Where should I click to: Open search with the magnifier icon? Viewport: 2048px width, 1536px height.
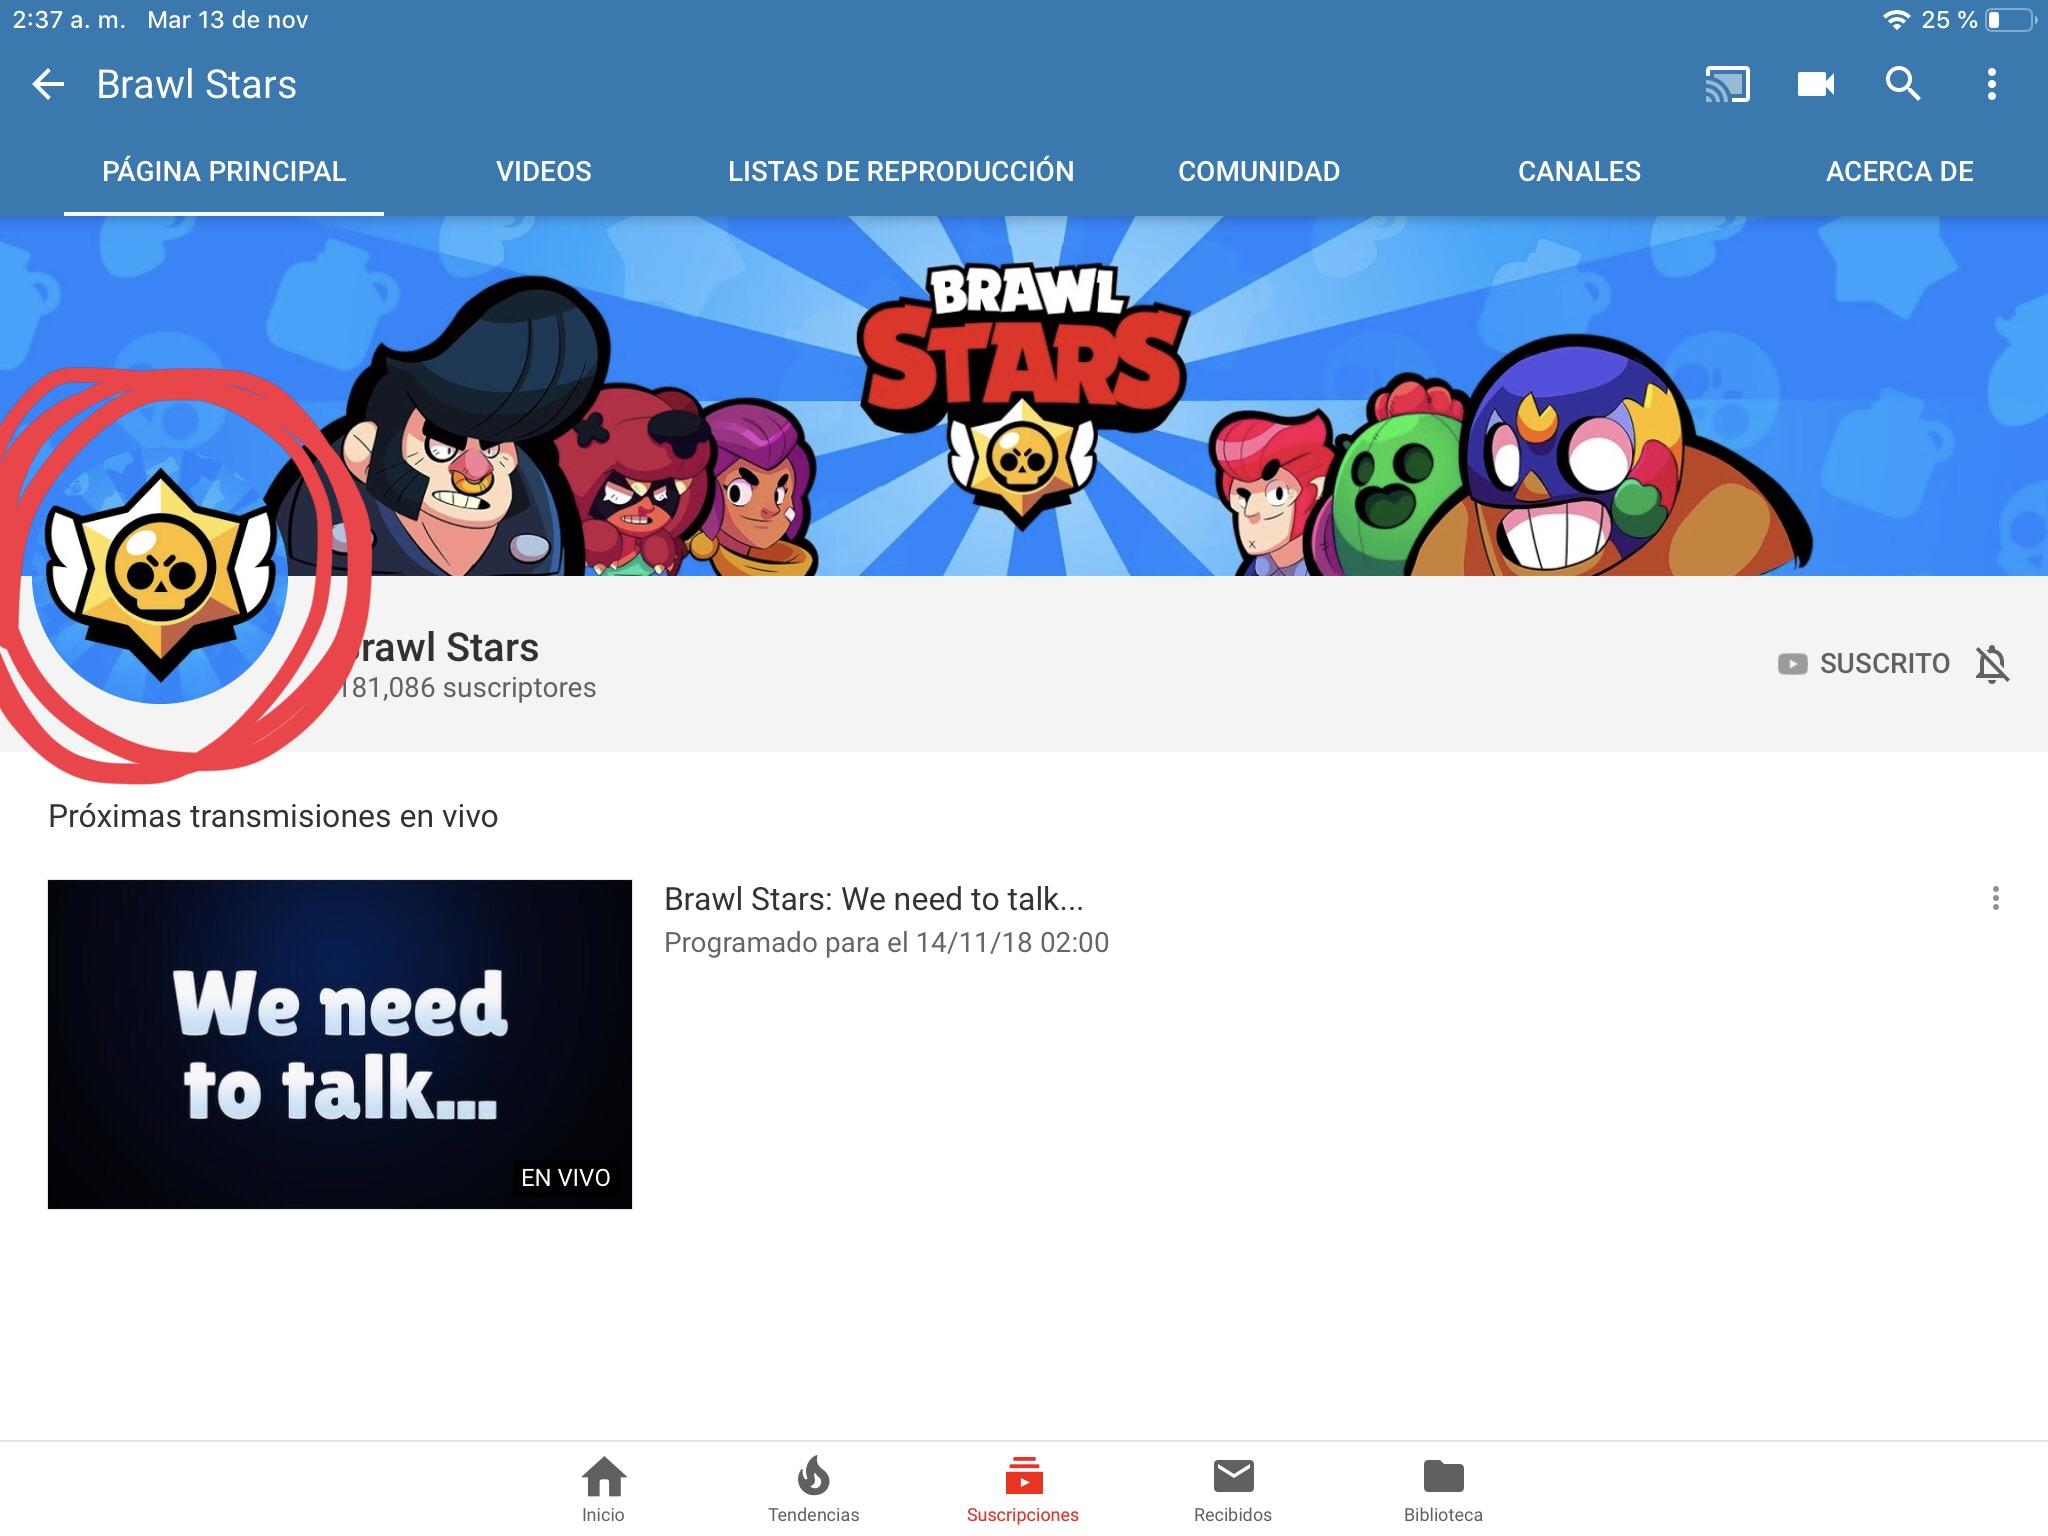pyautogui.click(x=1903, y=84)
